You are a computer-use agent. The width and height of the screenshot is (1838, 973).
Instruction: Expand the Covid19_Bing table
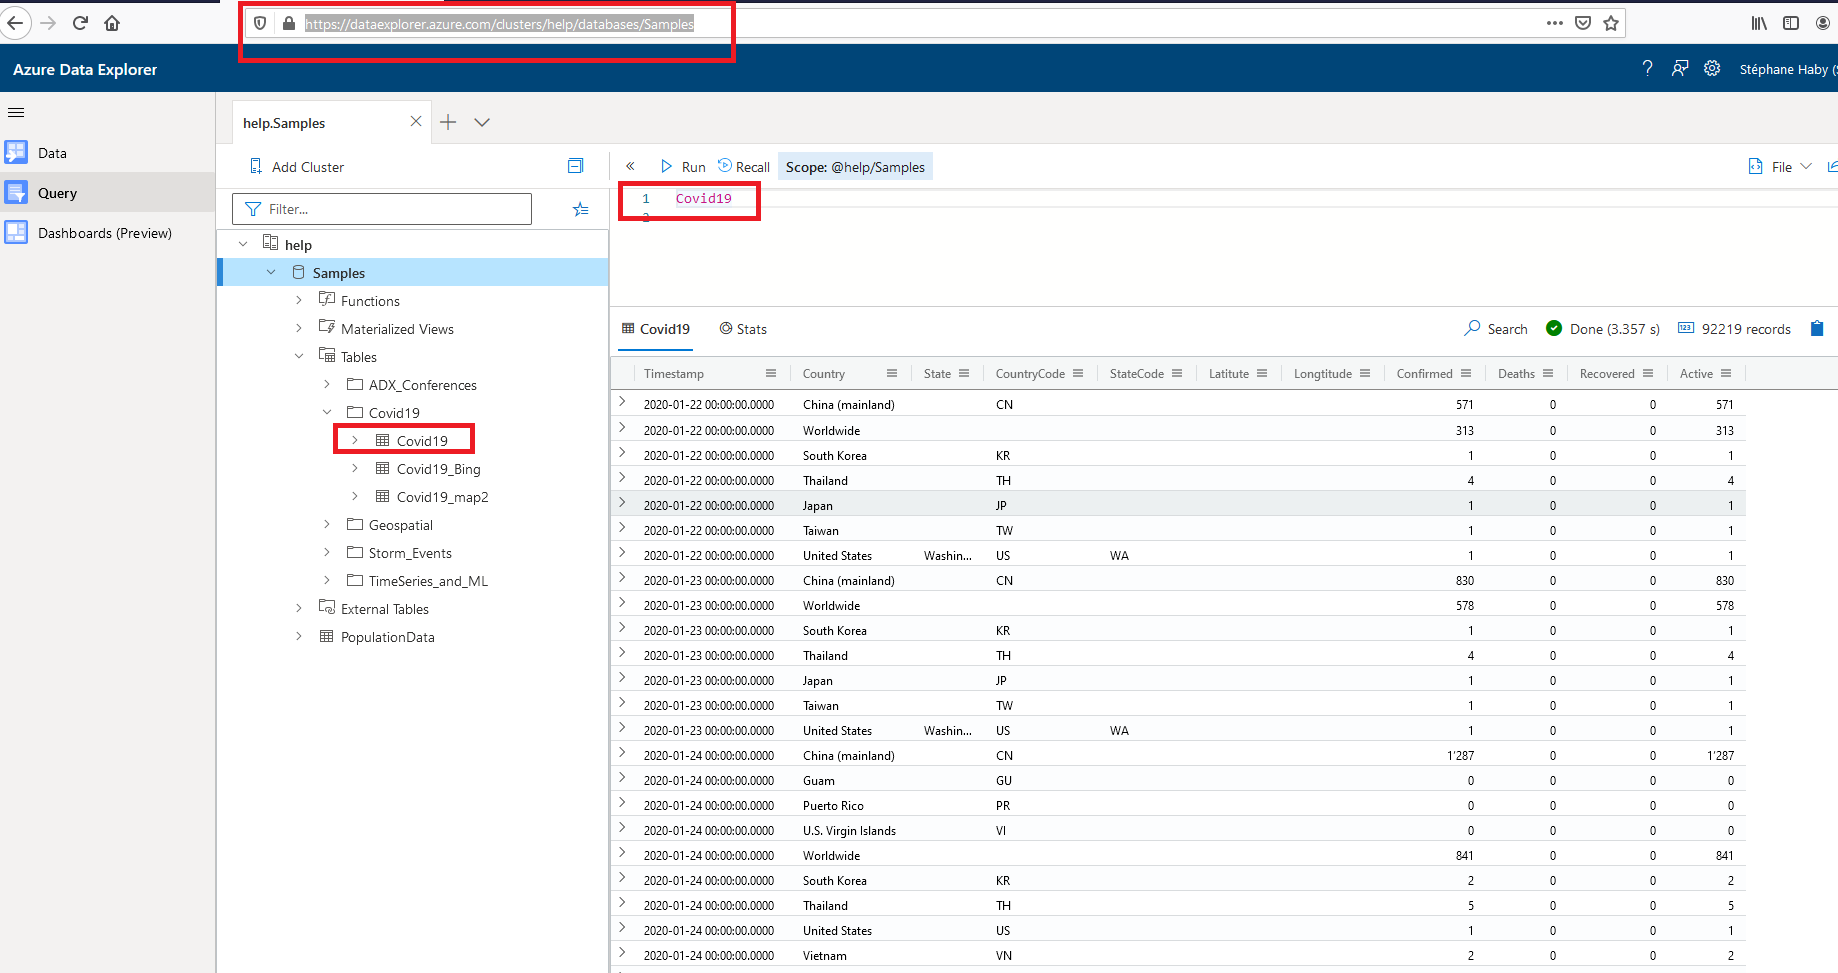(x=355, y=468)
